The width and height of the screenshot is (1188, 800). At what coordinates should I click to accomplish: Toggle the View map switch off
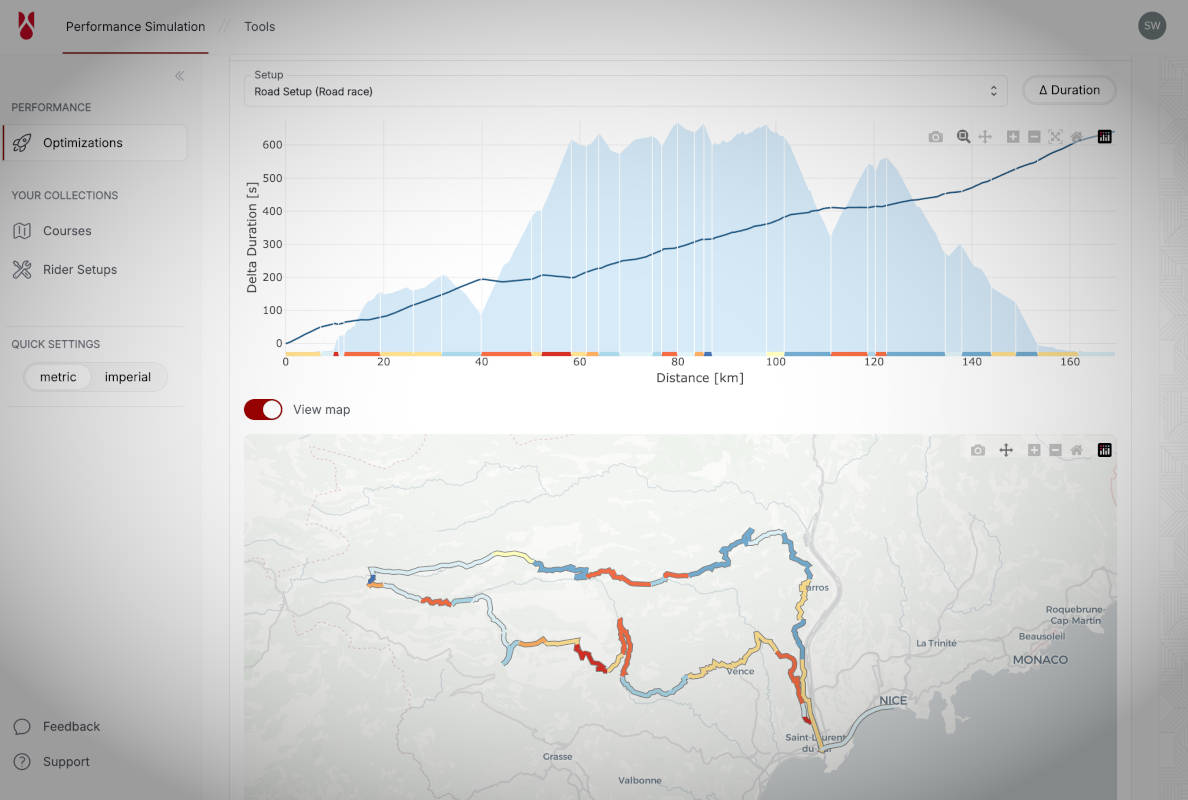262,409
